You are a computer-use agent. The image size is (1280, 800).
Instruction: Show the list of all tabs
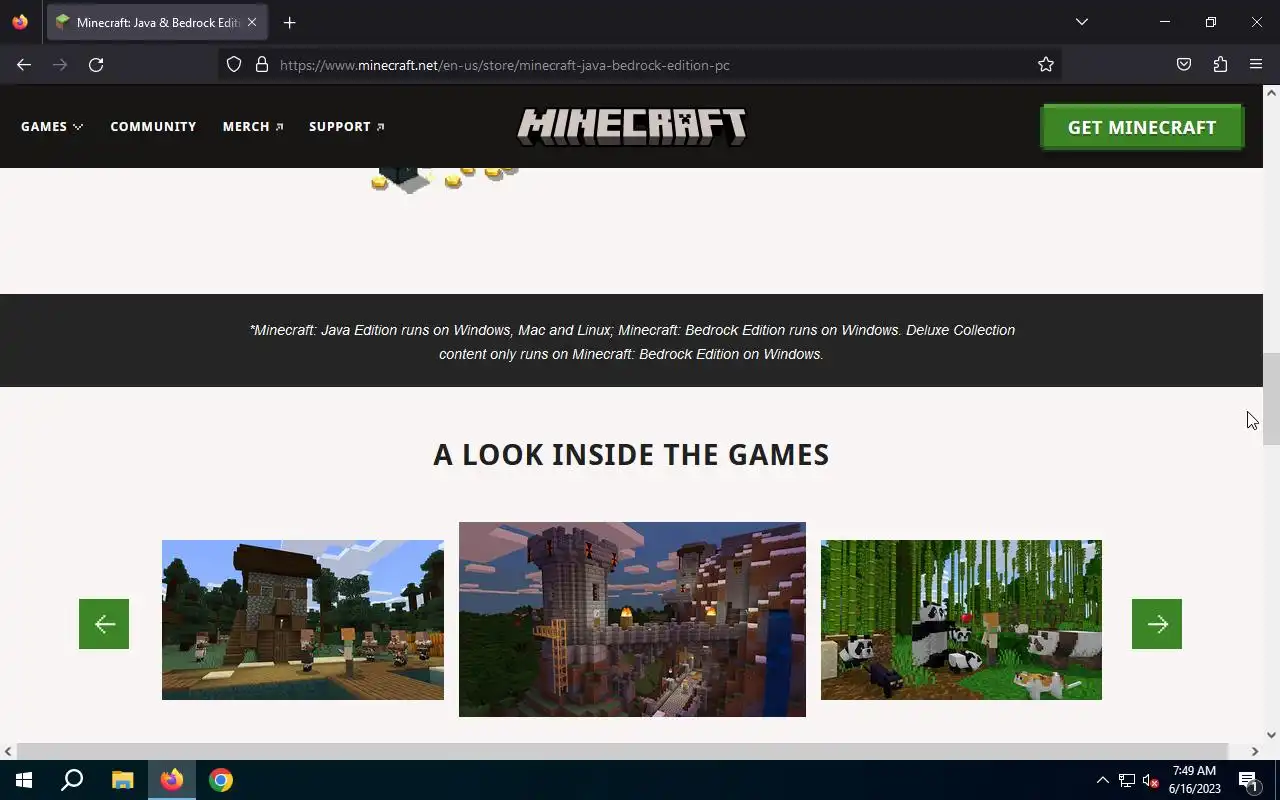1081,22
